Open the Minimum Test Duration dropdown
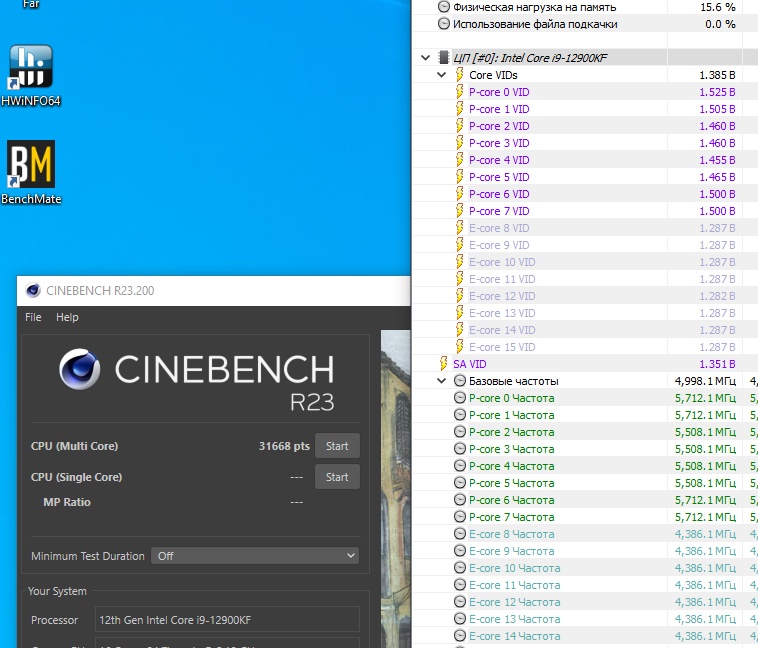The width and height of the screenshot is (758, 648). [255, 556]
